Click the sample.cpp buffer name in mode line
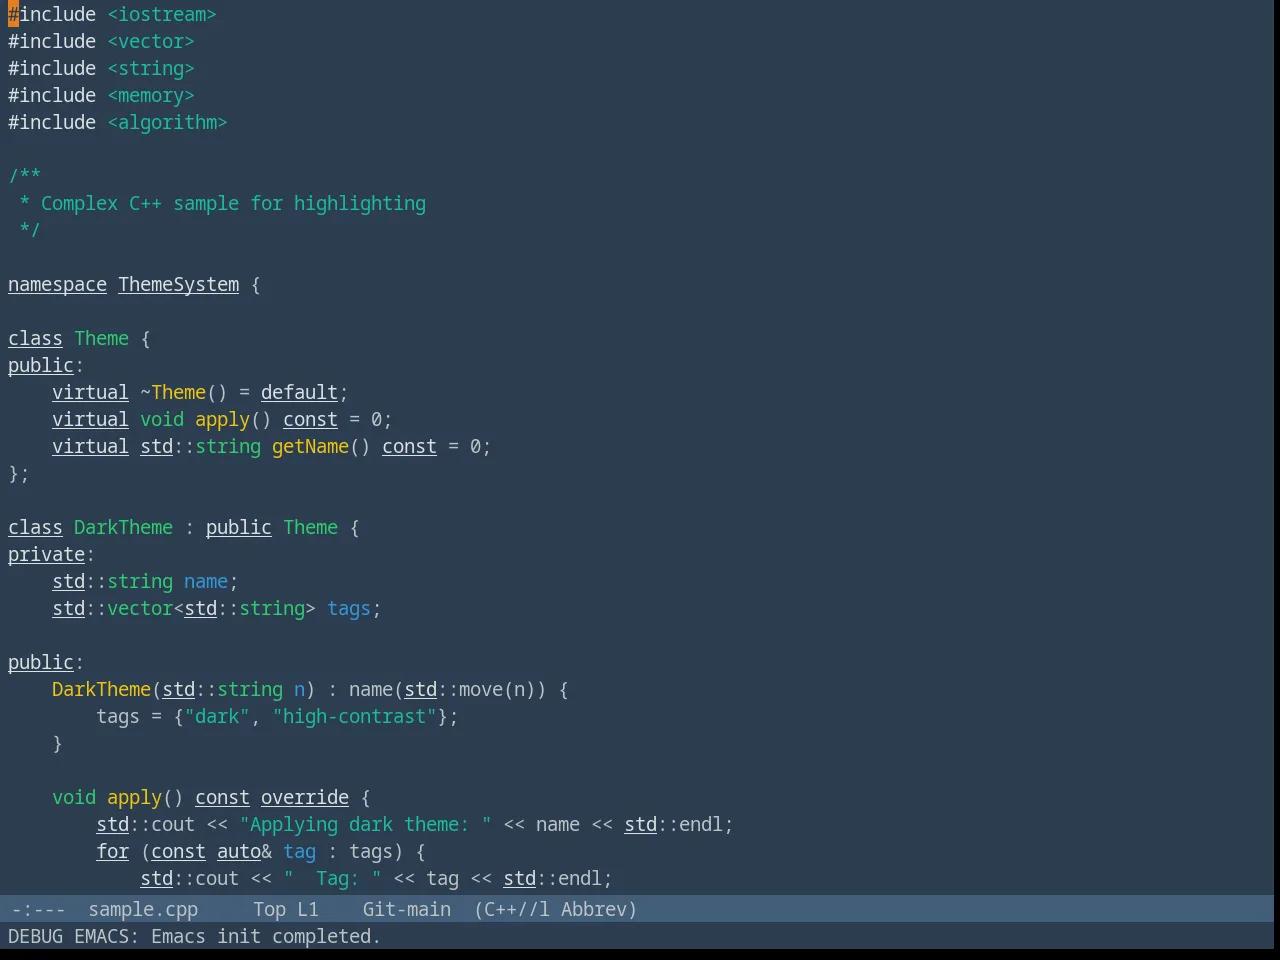This screenshot has width=1280, height=960. [143, 909]
